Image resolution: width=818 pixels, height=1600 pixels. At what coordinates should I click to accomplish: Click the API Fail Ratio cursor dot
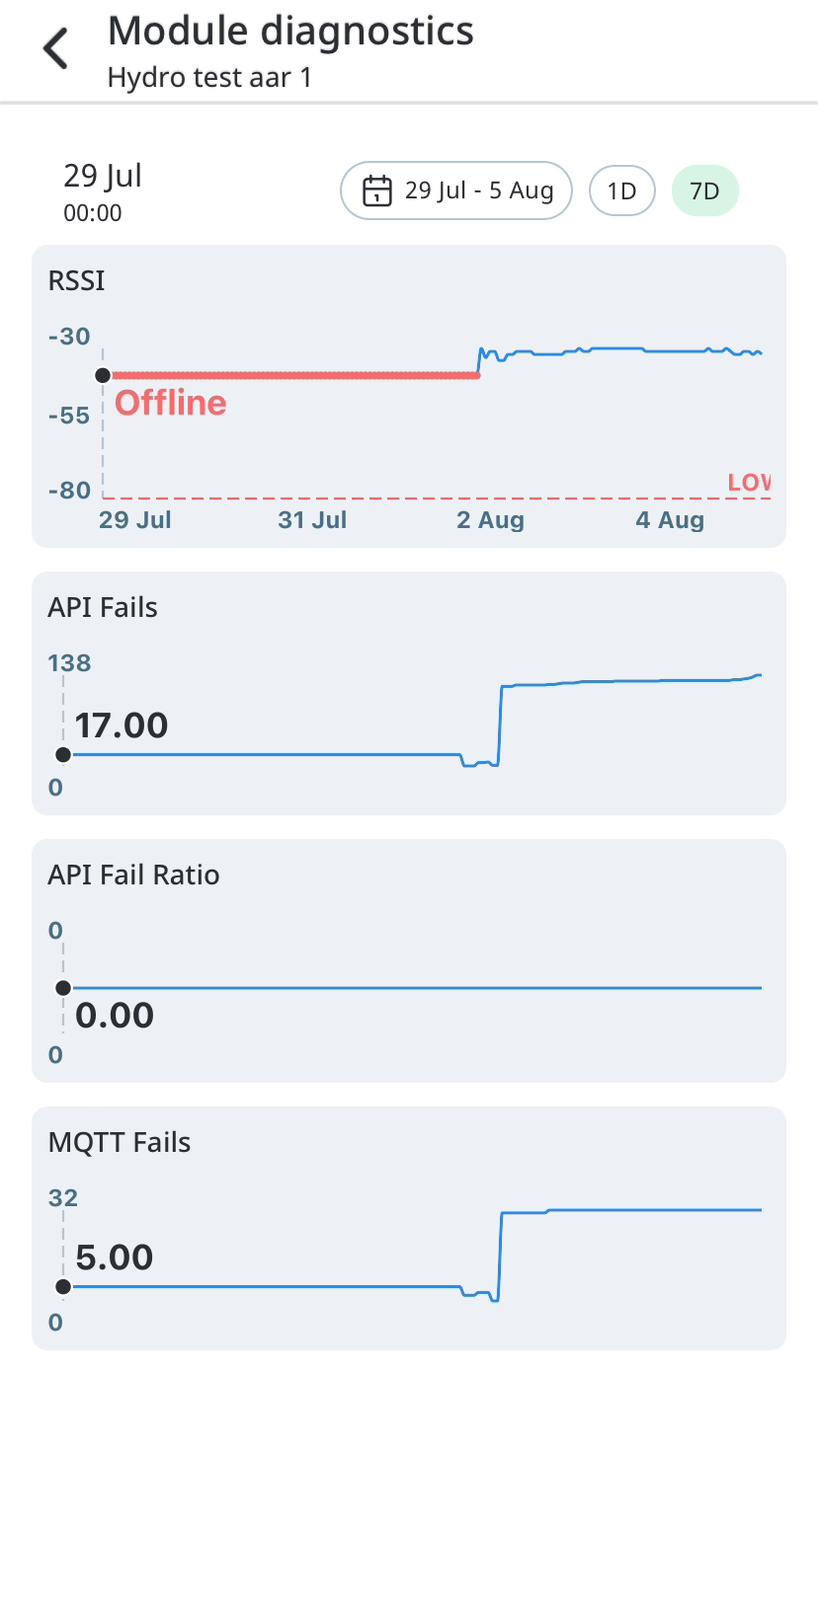click(x=63, y=988)
